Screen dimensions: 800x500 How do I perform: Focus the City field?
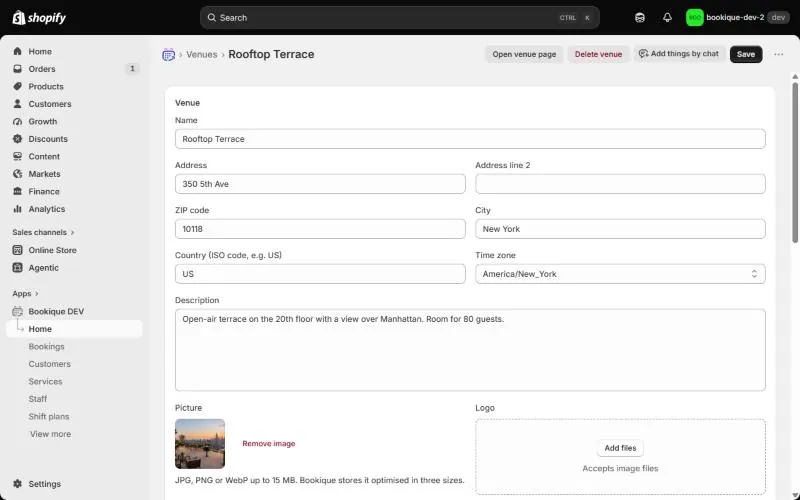coord(620,229)
